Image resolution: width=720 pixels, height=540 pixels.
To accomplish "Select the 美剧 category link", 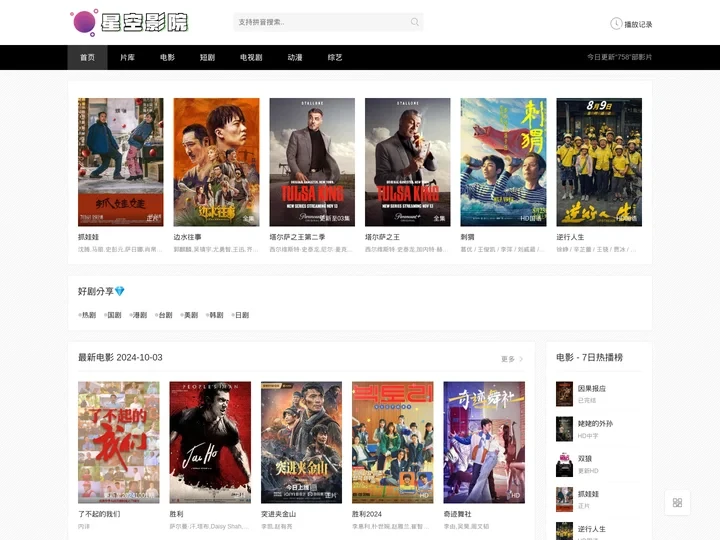I will tap(189, 315).
